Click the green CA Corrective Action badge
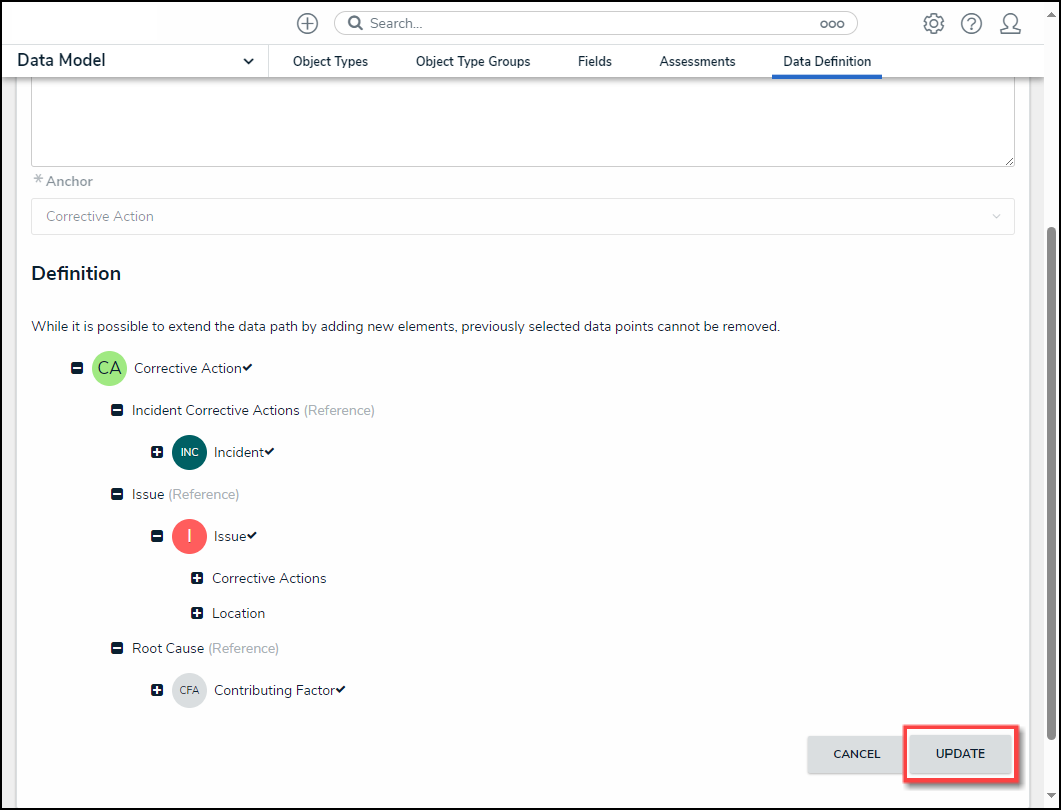The height and width of the screenshot is (810, 1061). [109, 368]
